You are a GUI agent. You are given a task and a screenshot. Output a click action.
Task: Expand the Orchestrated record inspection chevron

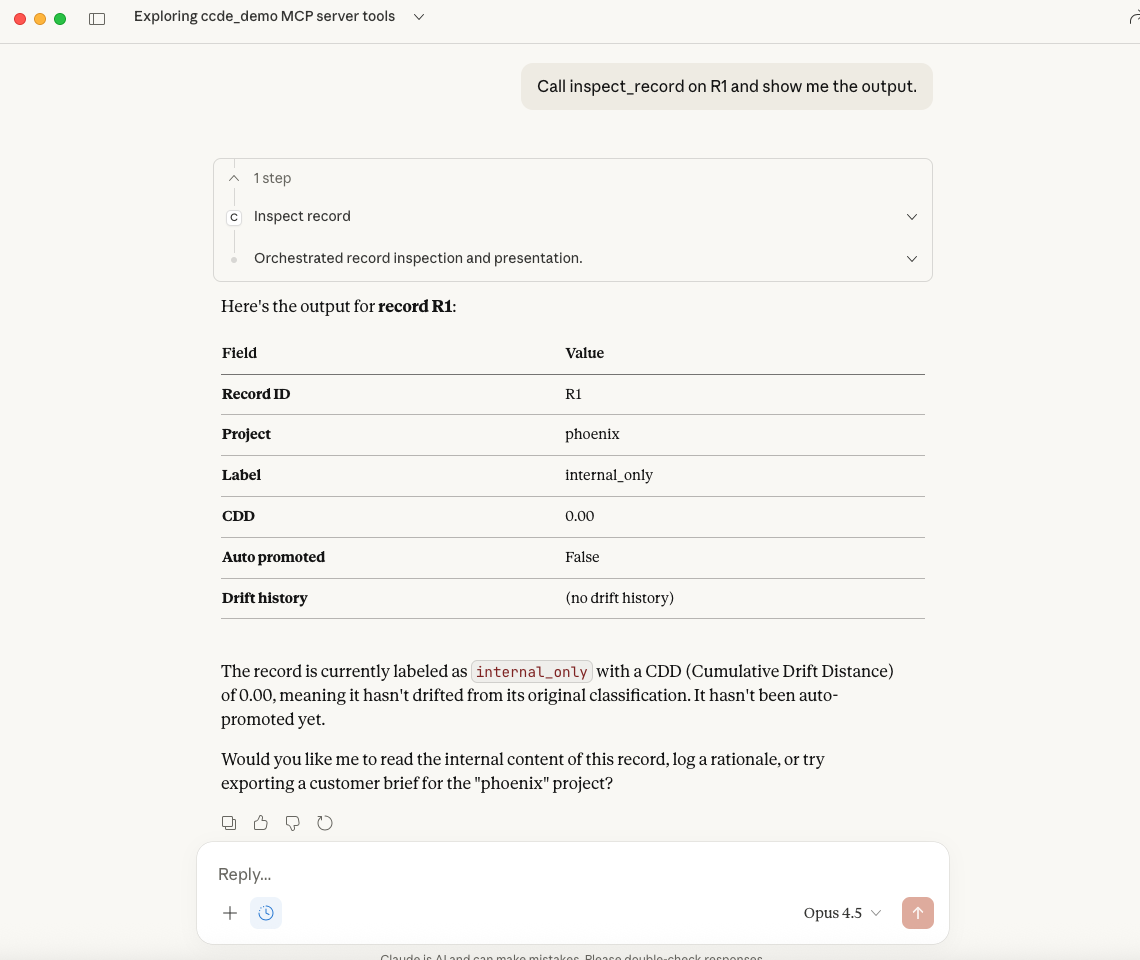coord(911,259)
